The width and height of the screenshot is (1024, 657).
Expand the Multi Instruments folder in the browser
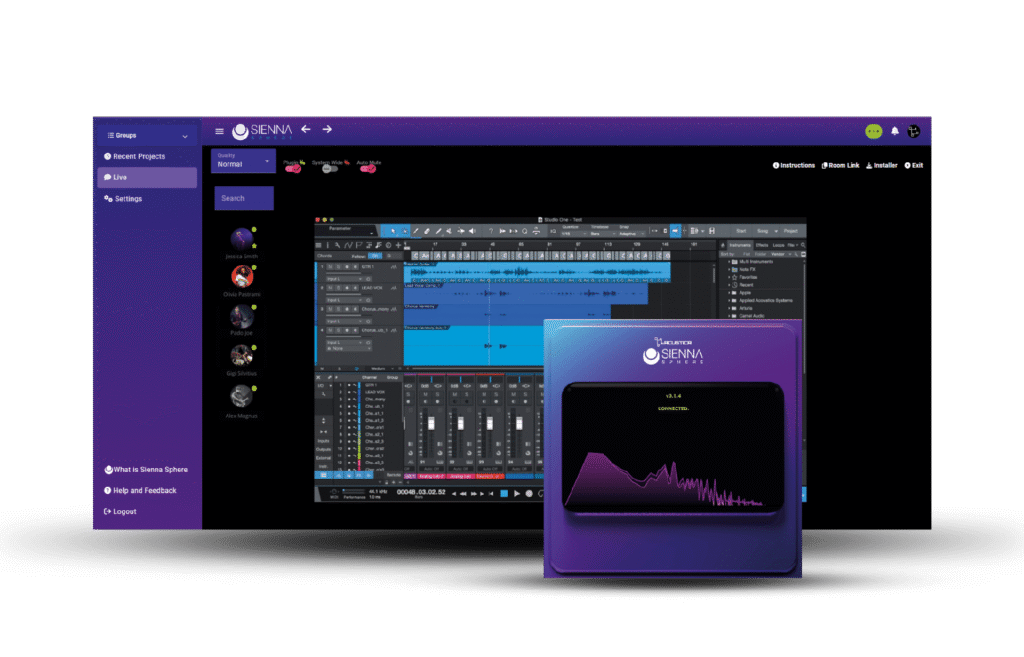point(729,262)
